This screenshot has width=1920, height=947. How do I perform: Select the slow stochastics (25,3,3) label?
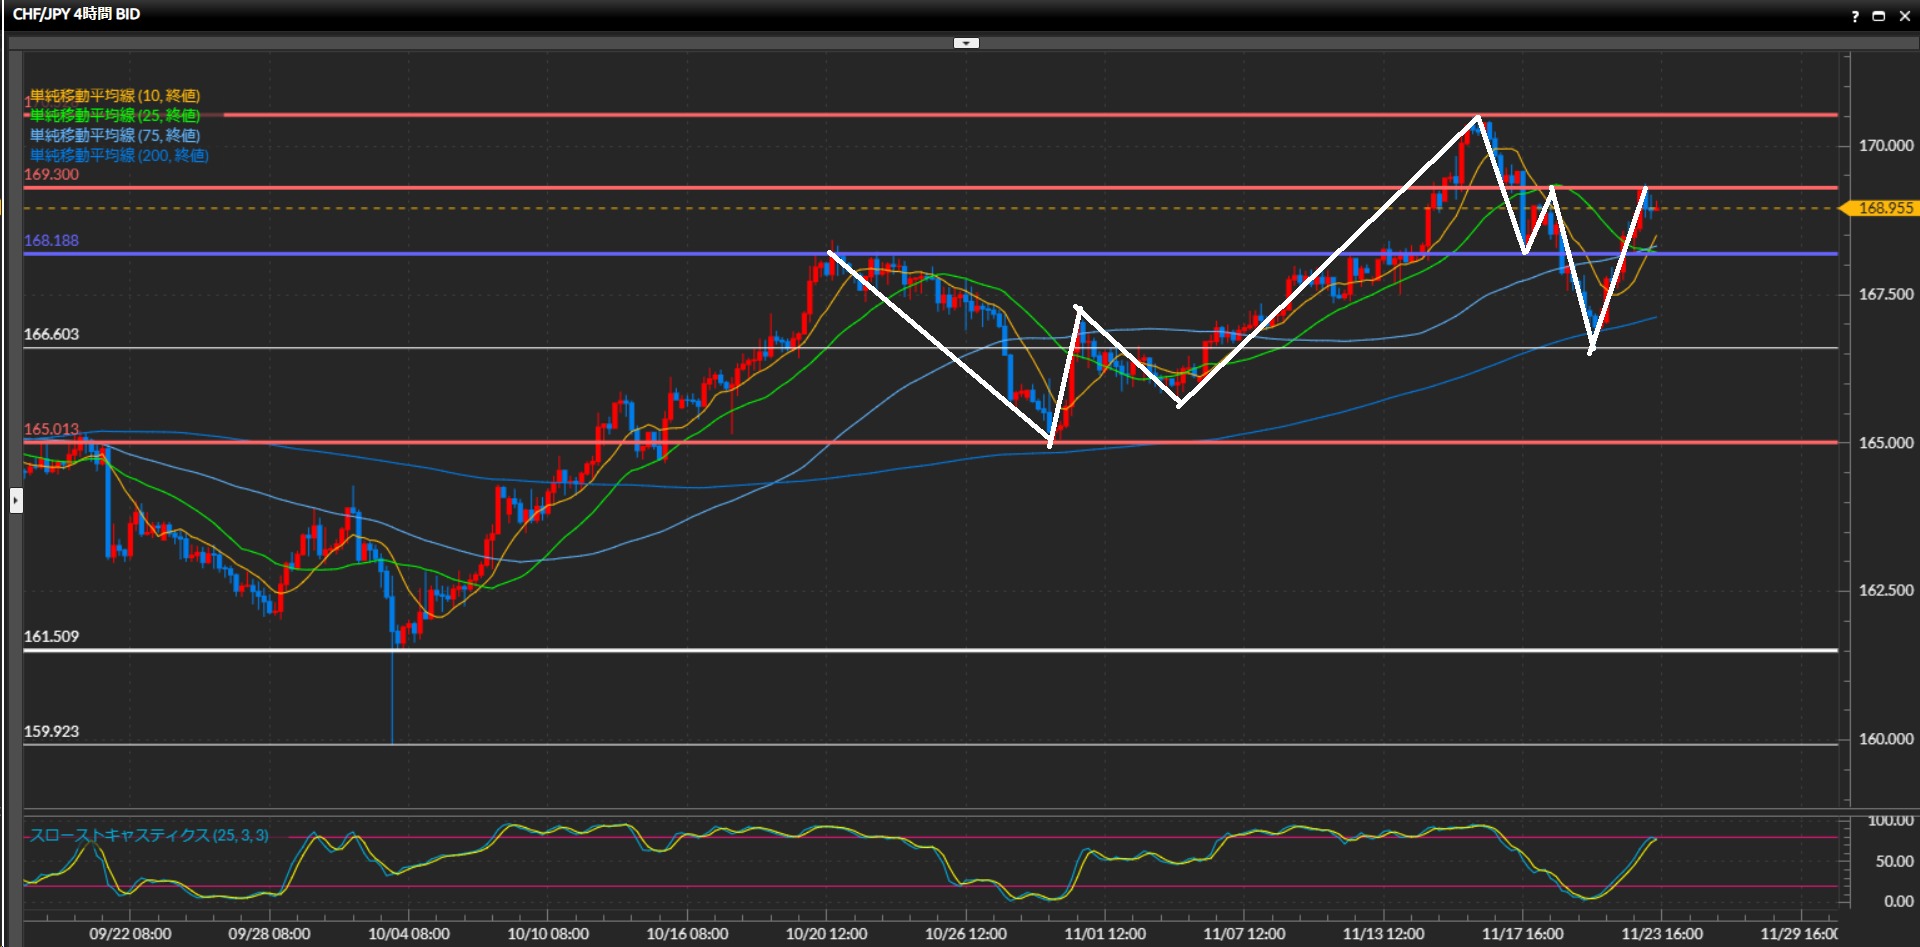coord(149,835)
